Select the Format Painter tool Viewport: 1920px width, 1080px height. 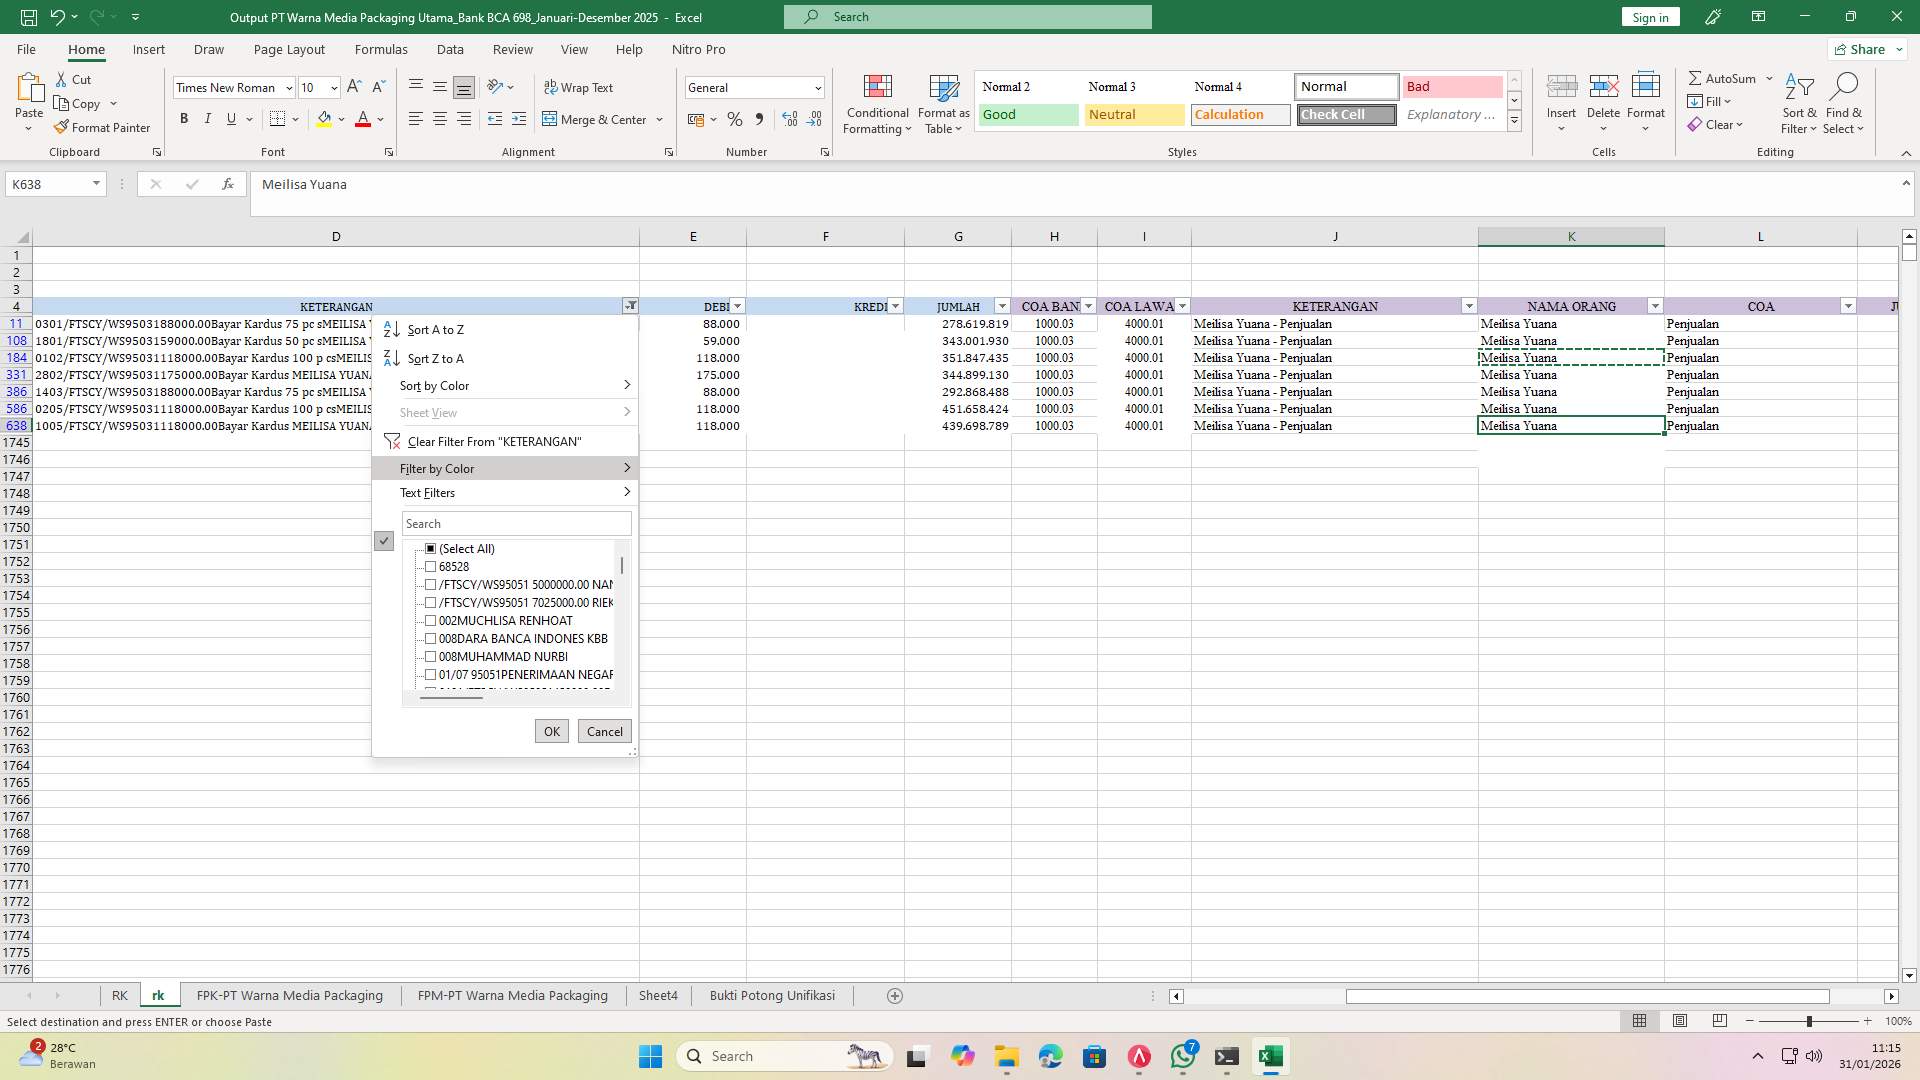coord(103,127)
